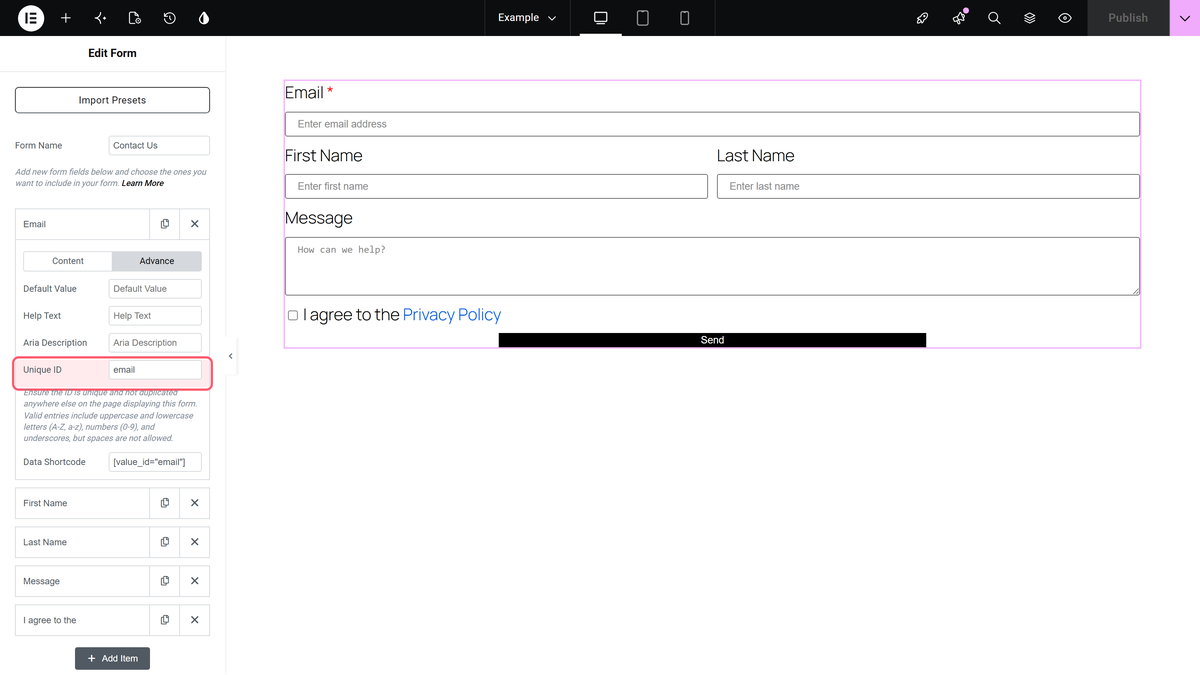This screenshot has height=675, width=1200.
Task: Click the Form Name input field
Action: pyautogui.click(x=159, y=146)
